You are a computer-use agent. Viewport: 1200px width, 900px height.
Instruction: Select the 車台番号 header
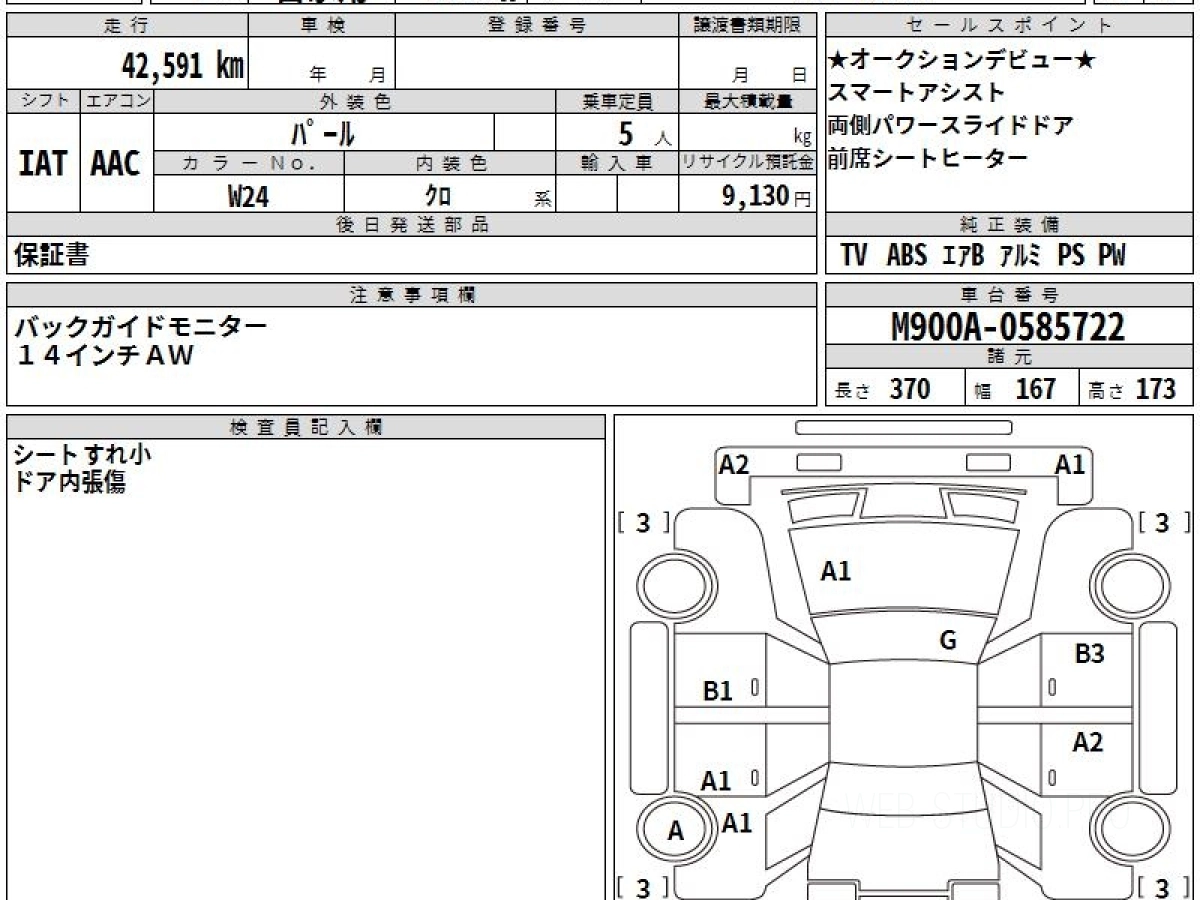pyautogui.click(x=1010, y=294)
